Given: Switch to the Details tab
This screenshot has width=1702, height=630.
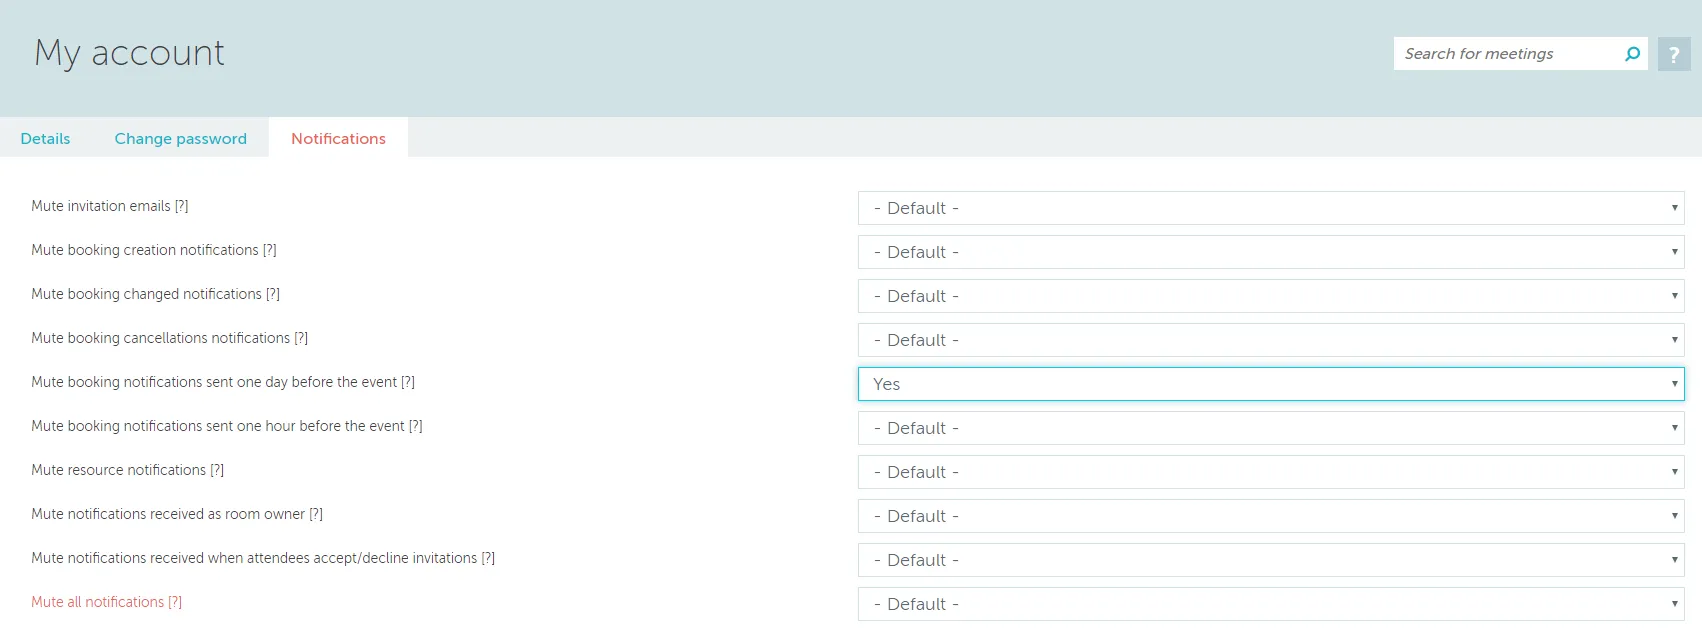Looking at the screenshot, I should coord(45,139).
